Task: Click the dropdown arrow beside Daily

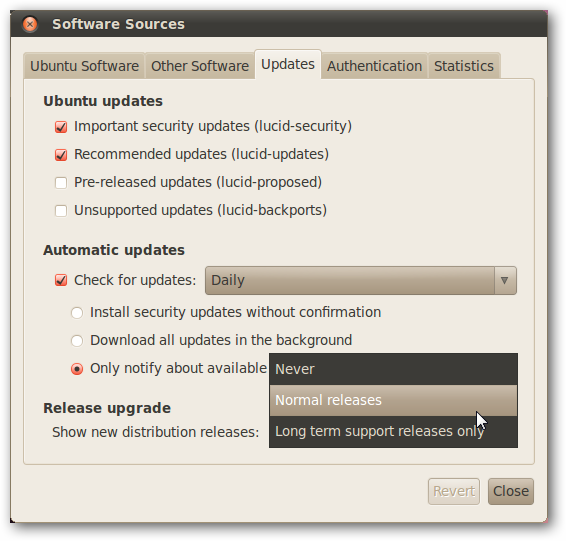Action: (x=505, y=280)
